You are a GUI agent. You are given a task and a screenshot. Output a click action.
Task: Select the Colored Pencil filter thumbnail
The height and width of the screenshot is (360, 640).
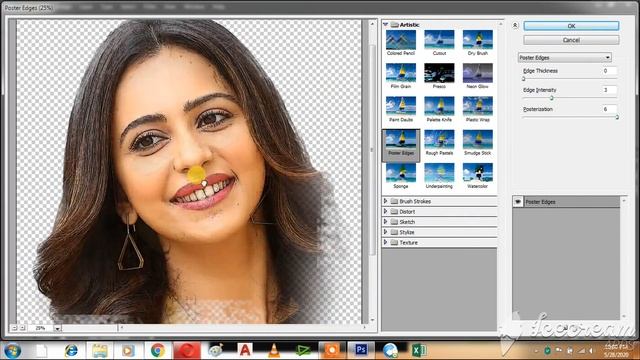[x=401, y=40]
